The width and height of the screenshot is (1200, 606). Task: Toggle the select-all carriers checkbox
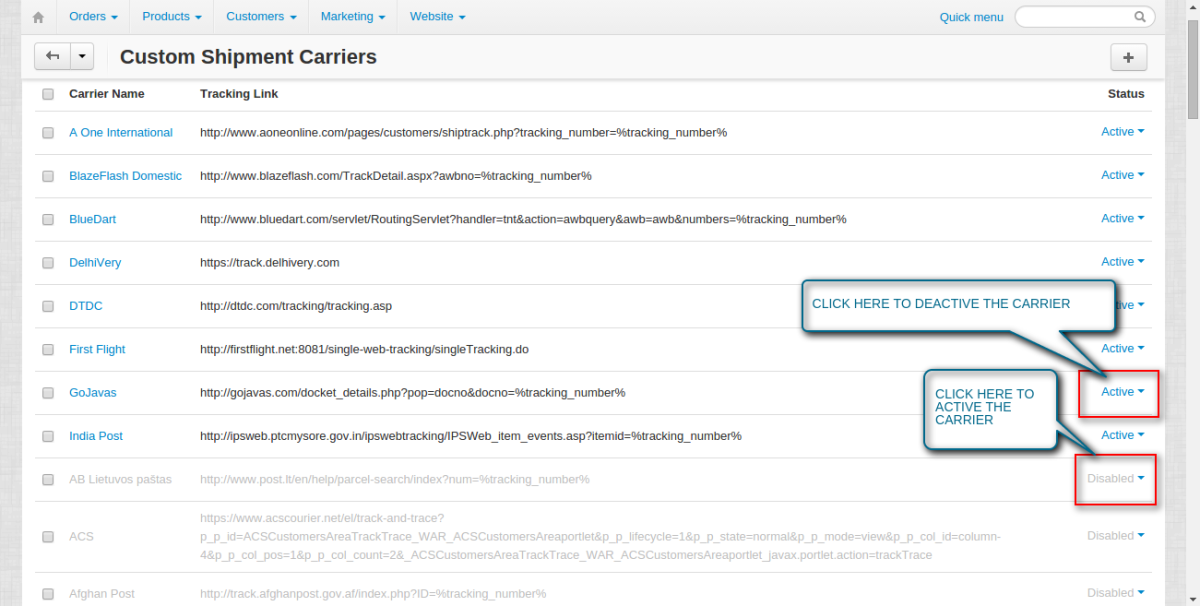click(x=48, y=94)
